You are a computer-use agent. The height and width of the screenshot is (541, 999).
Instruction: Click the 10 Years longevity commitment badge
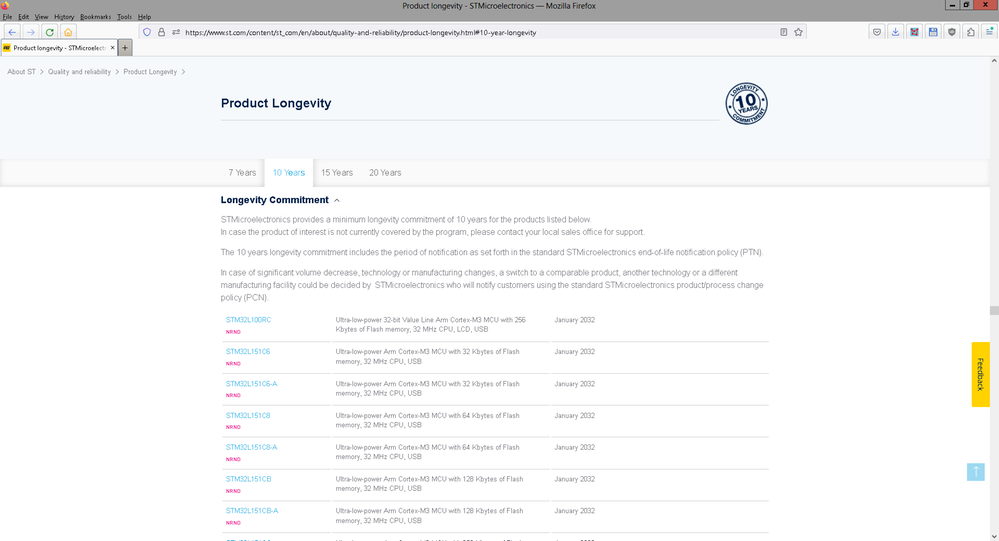coord(746,104)
